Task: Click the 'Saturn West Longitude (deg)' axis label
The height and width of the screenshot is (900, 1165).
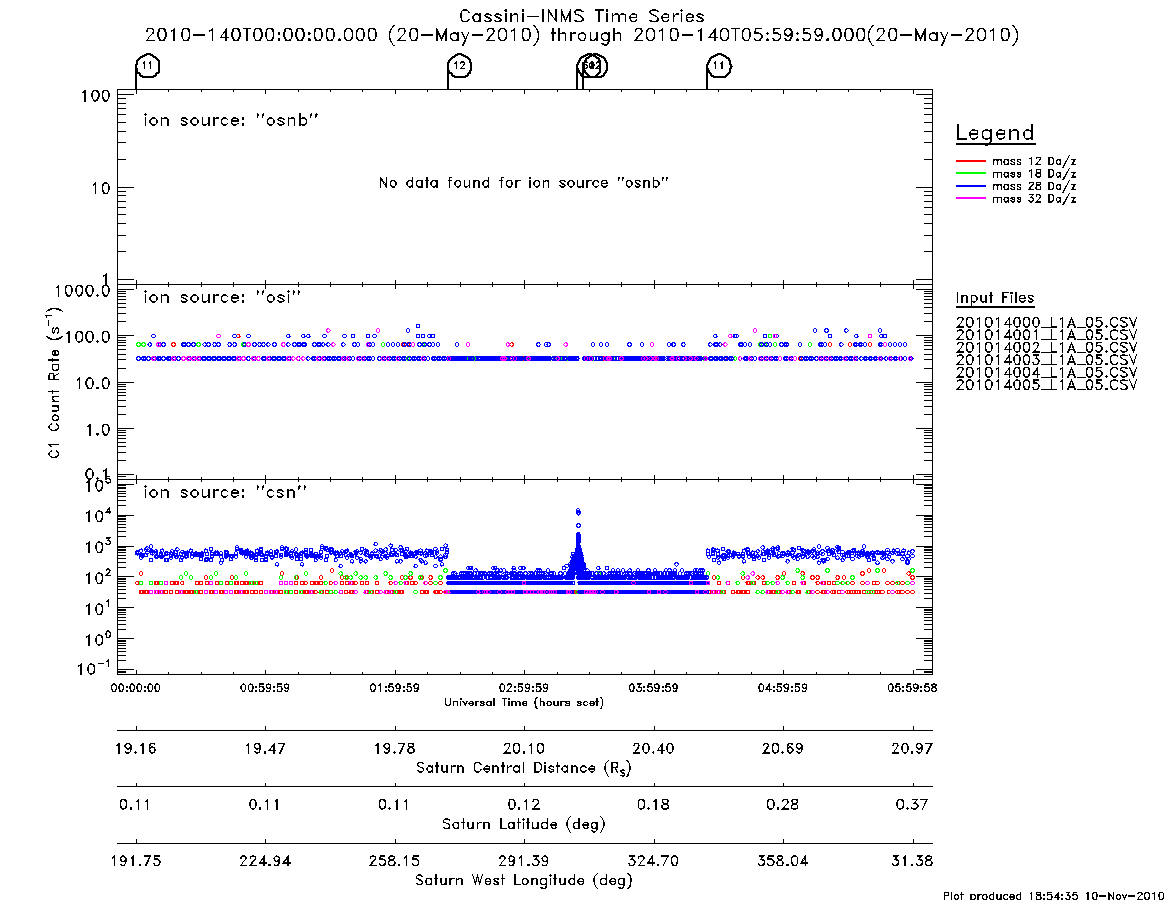Action: coord(524,881)
